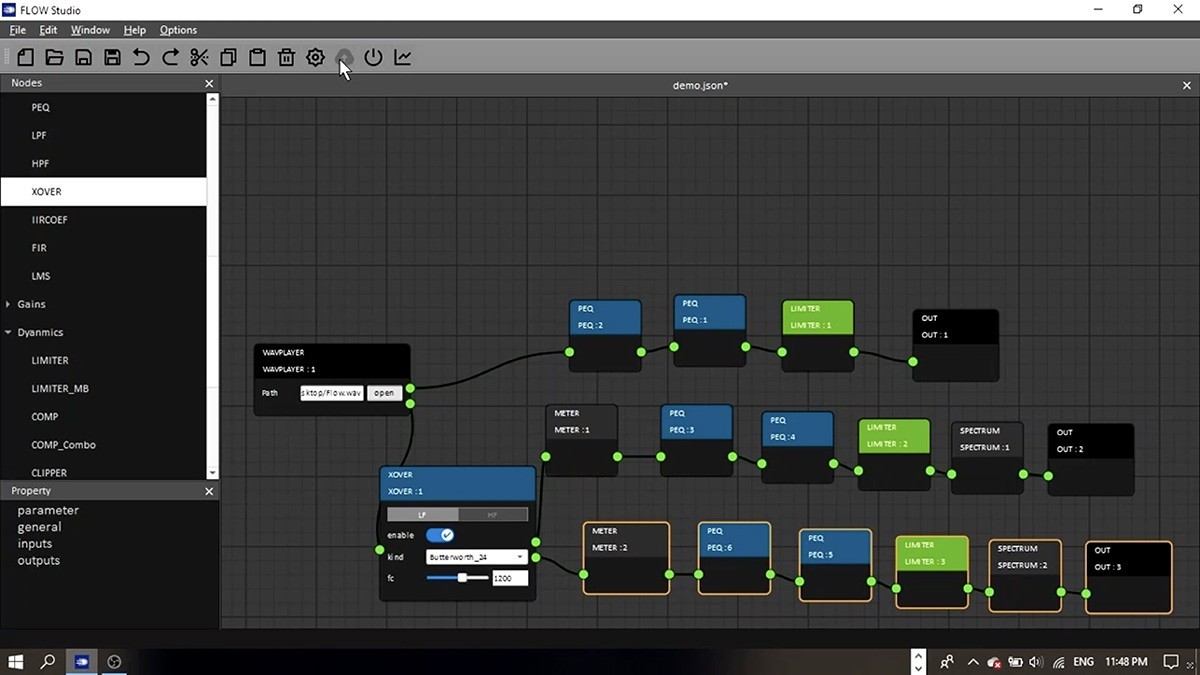1200x675 pixels.
Task: Click the Undo arrow icon
Action: (x=141, y=57)
